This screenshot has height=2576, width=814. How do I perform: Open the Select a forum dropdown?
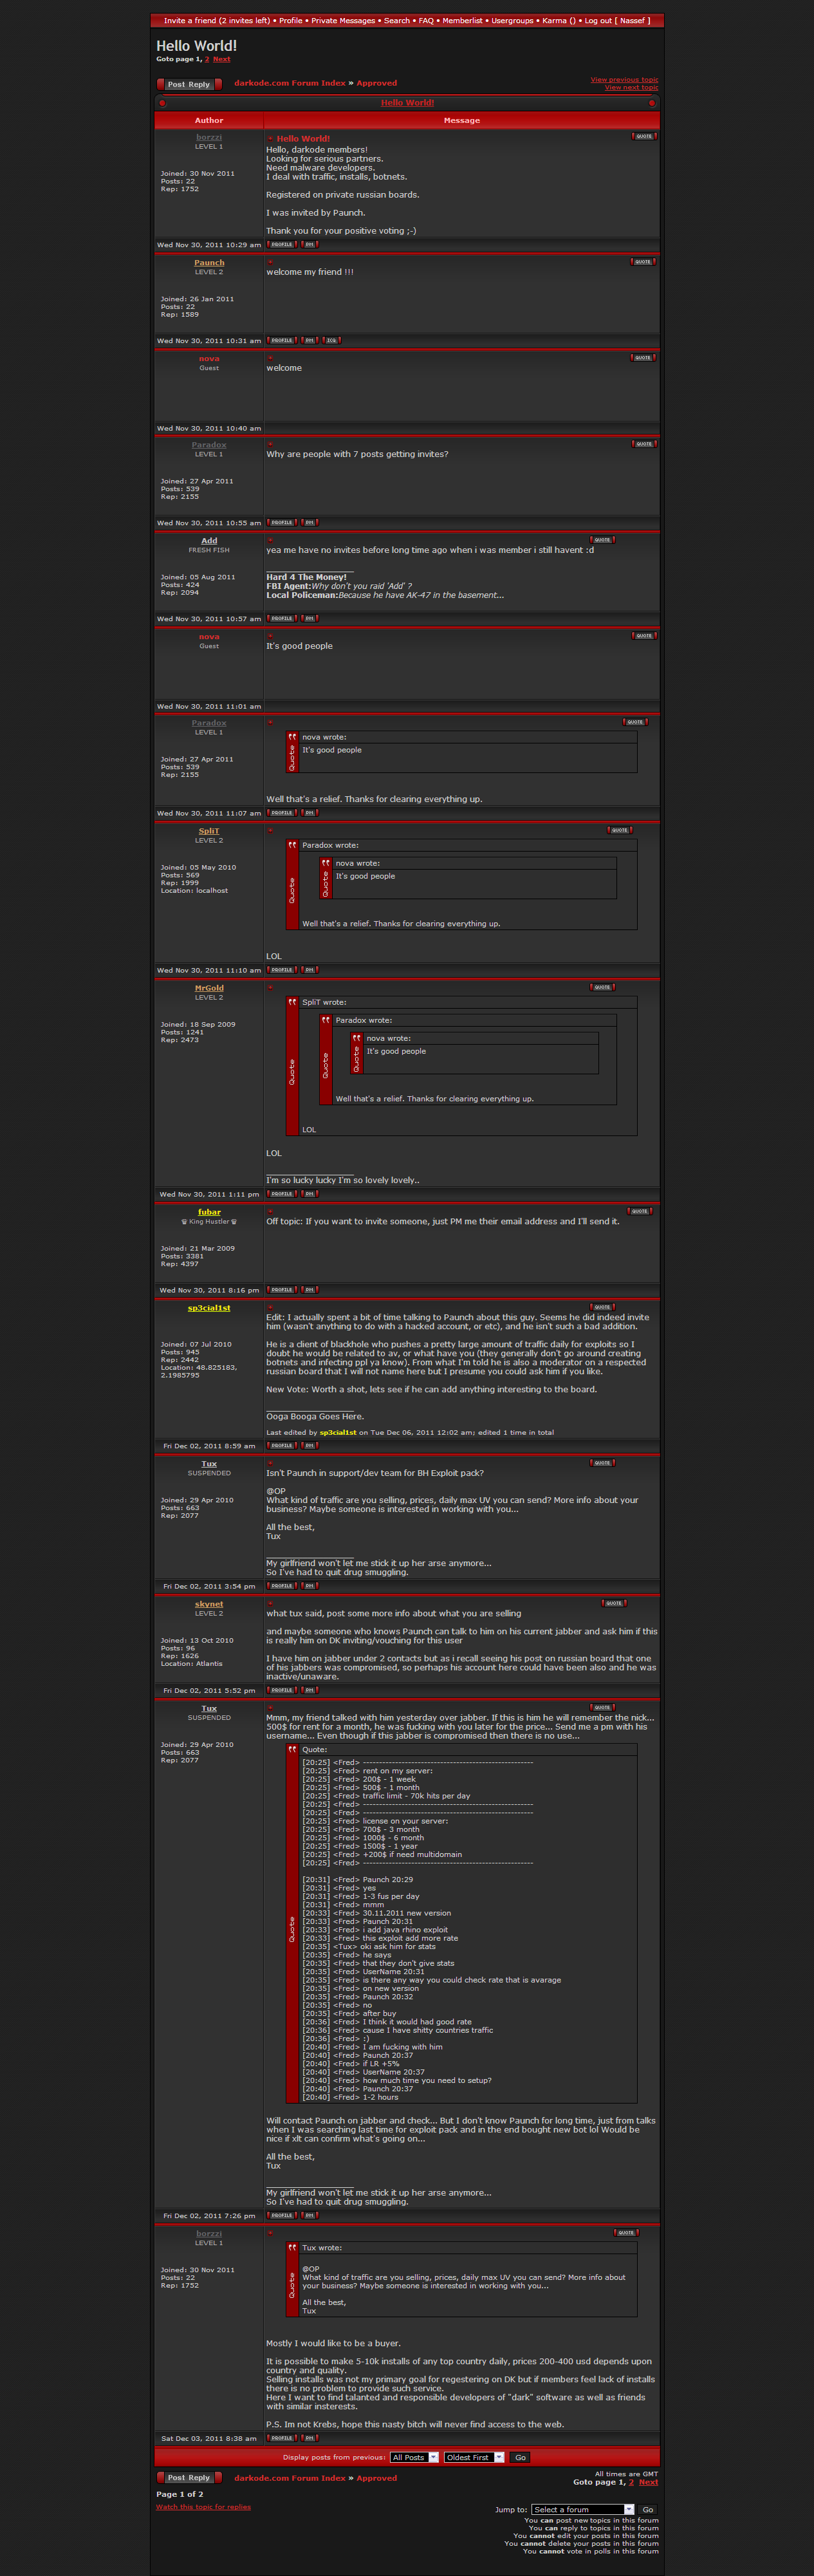[x=582, y=2509]
